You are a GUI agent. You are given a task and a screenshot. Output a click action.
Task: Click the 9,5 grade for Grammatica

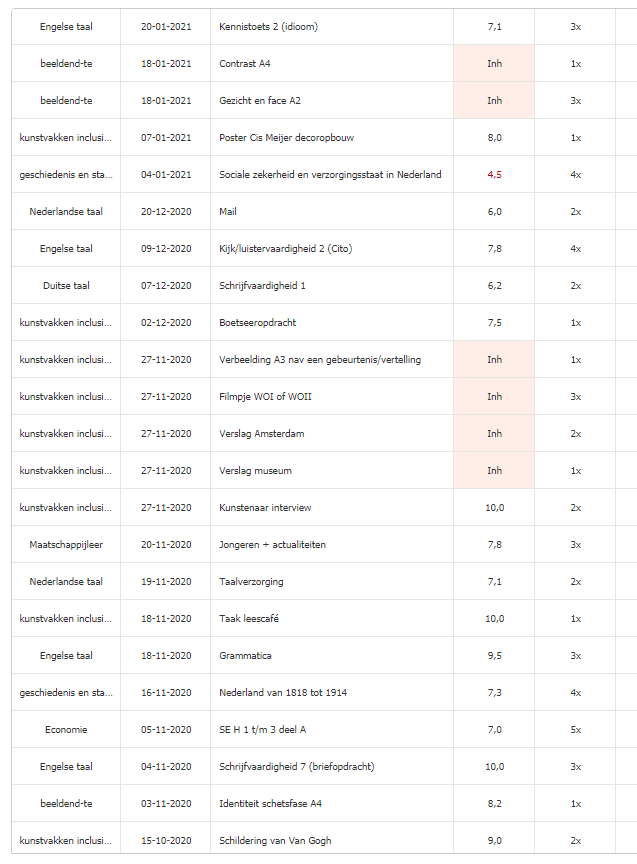[494, 655]
